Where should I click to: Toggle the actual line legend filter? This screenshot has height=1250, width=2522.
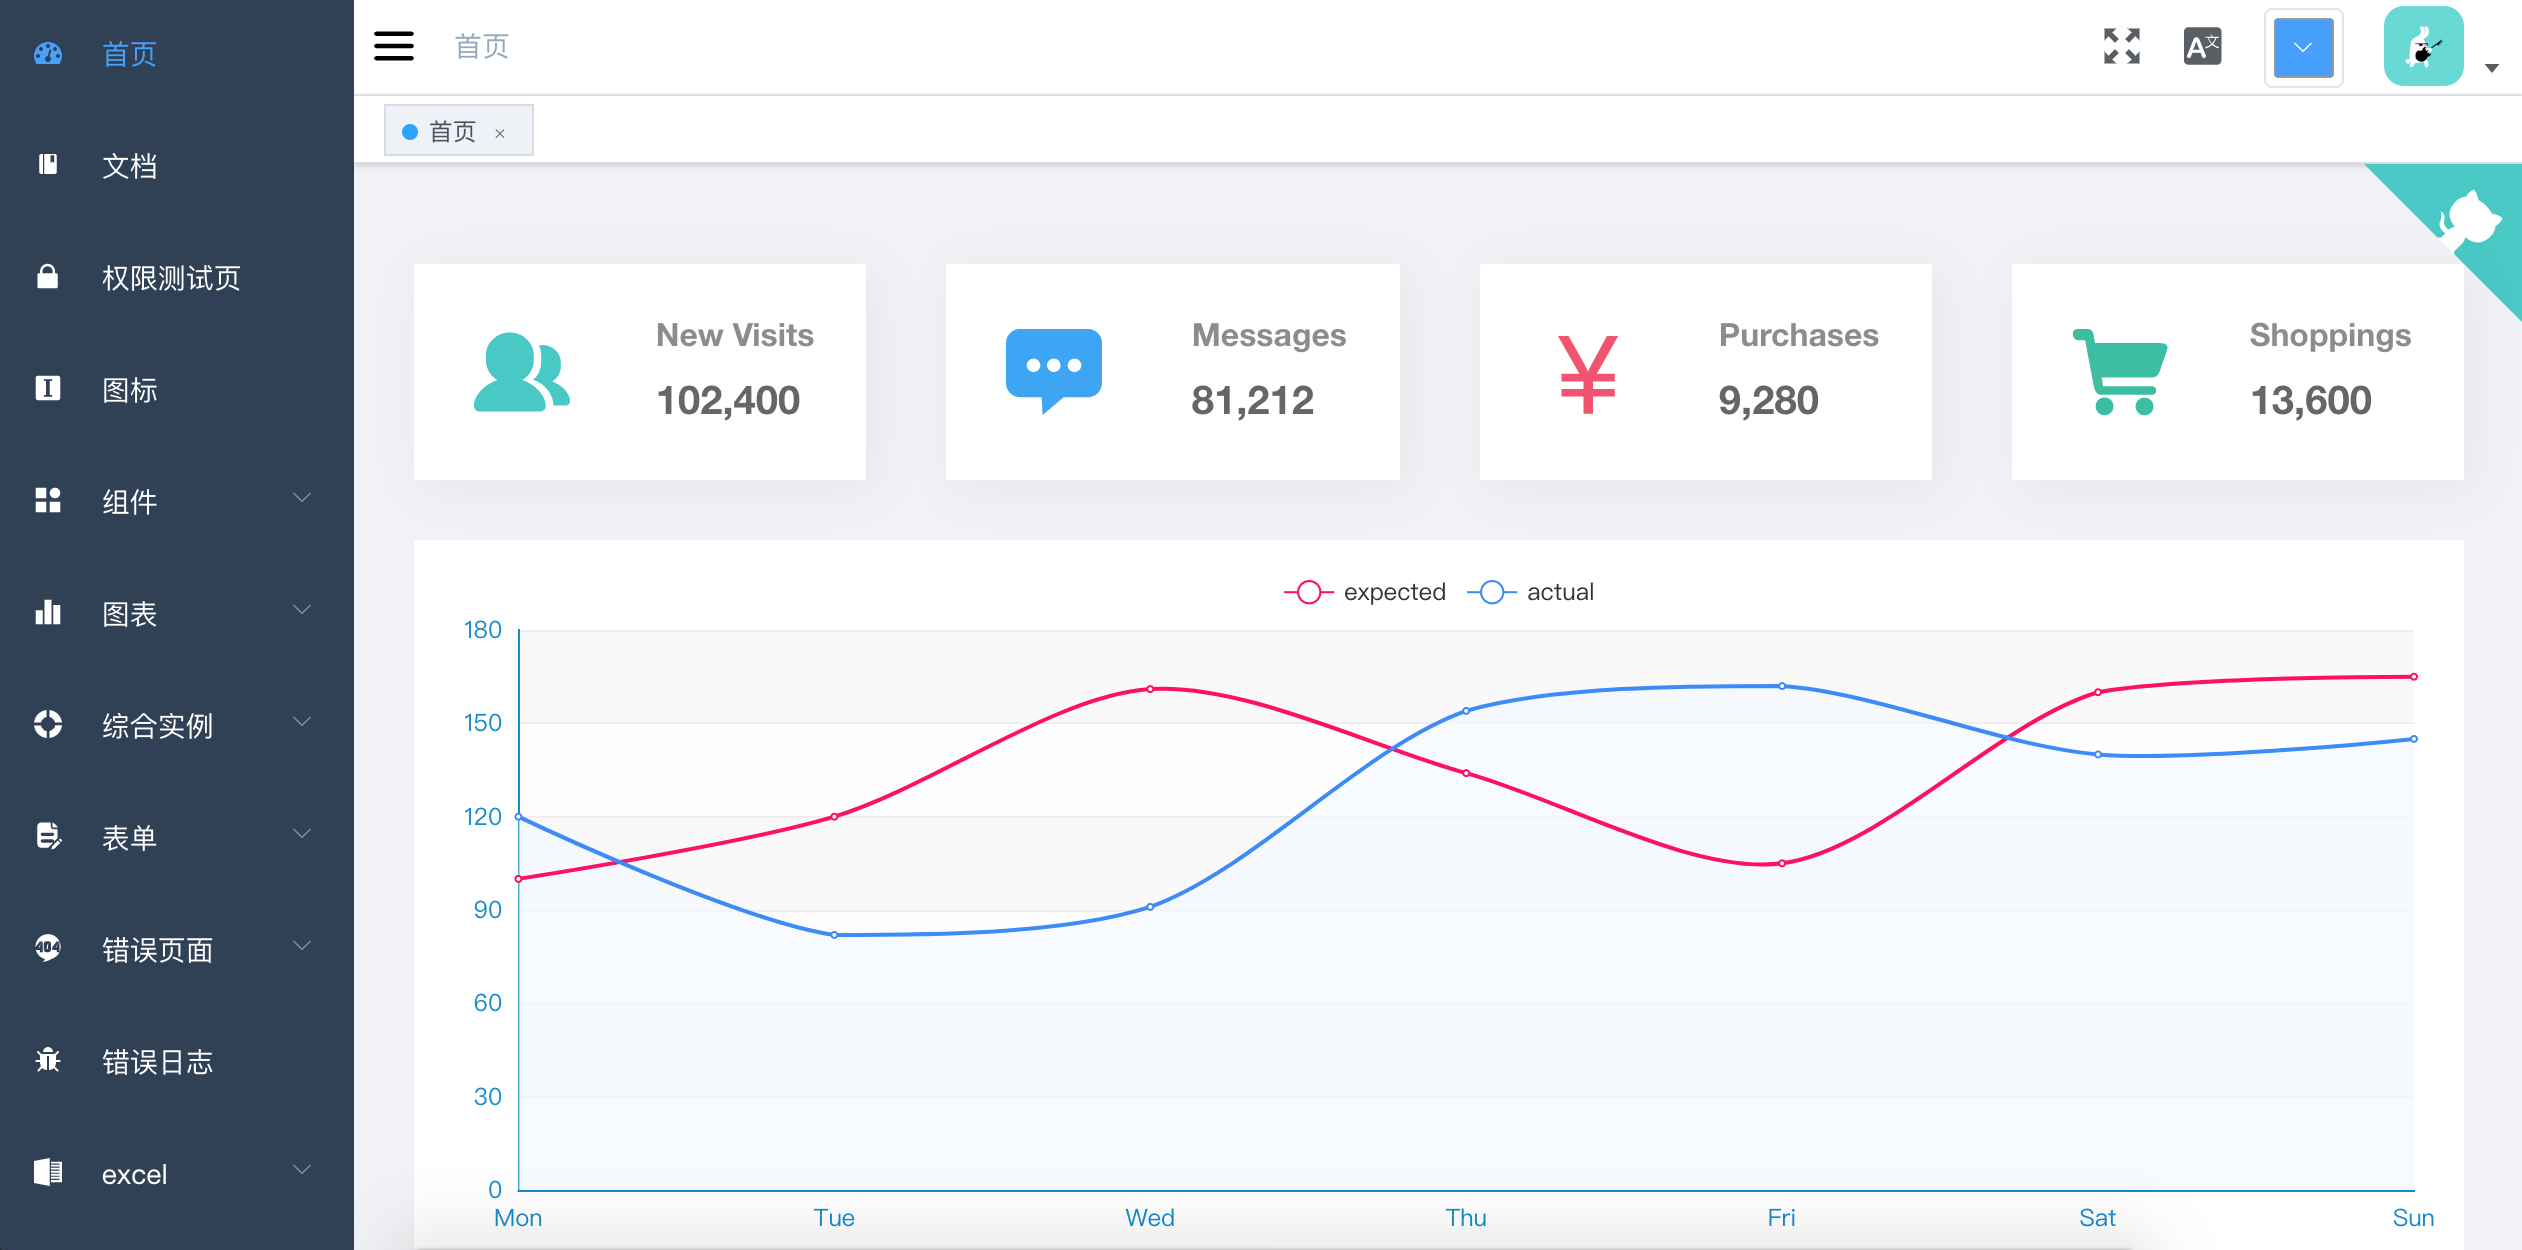click(x=1536, y=590)
